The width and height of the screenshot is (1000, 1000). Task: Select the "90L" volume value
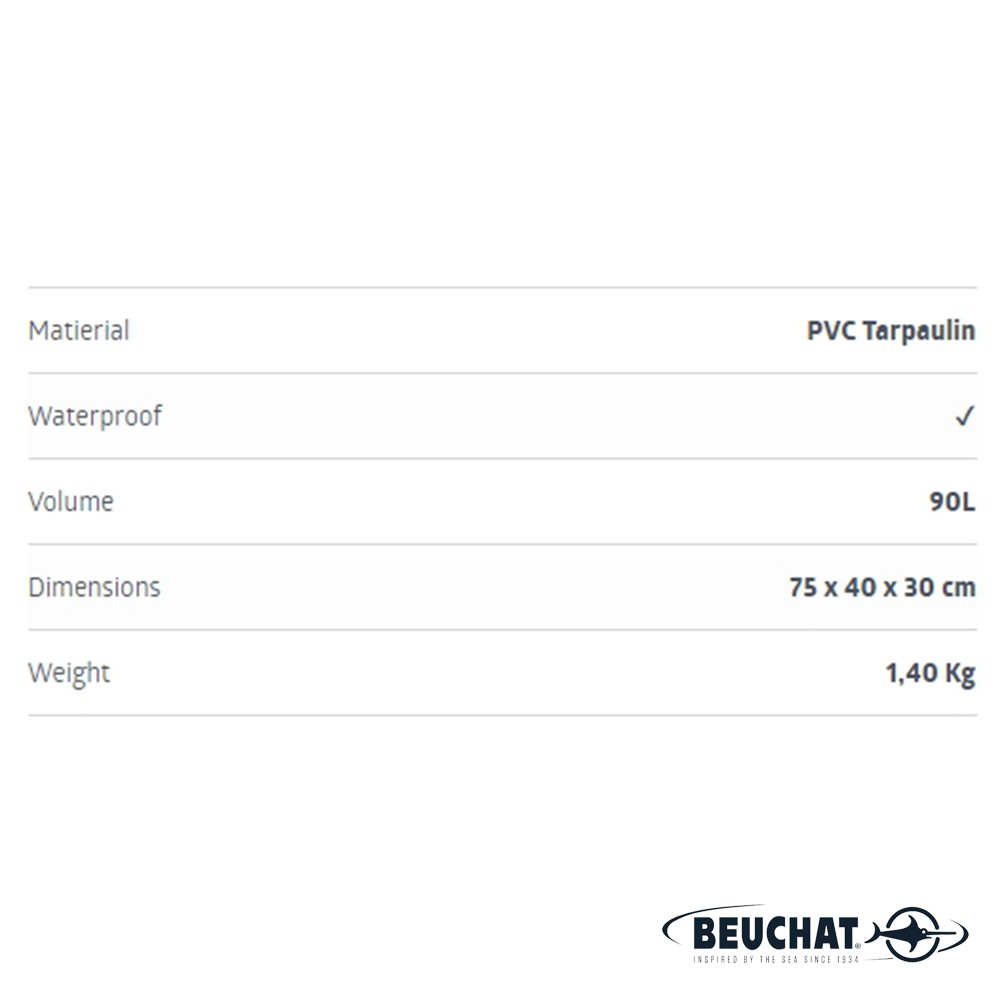(952, 502)
